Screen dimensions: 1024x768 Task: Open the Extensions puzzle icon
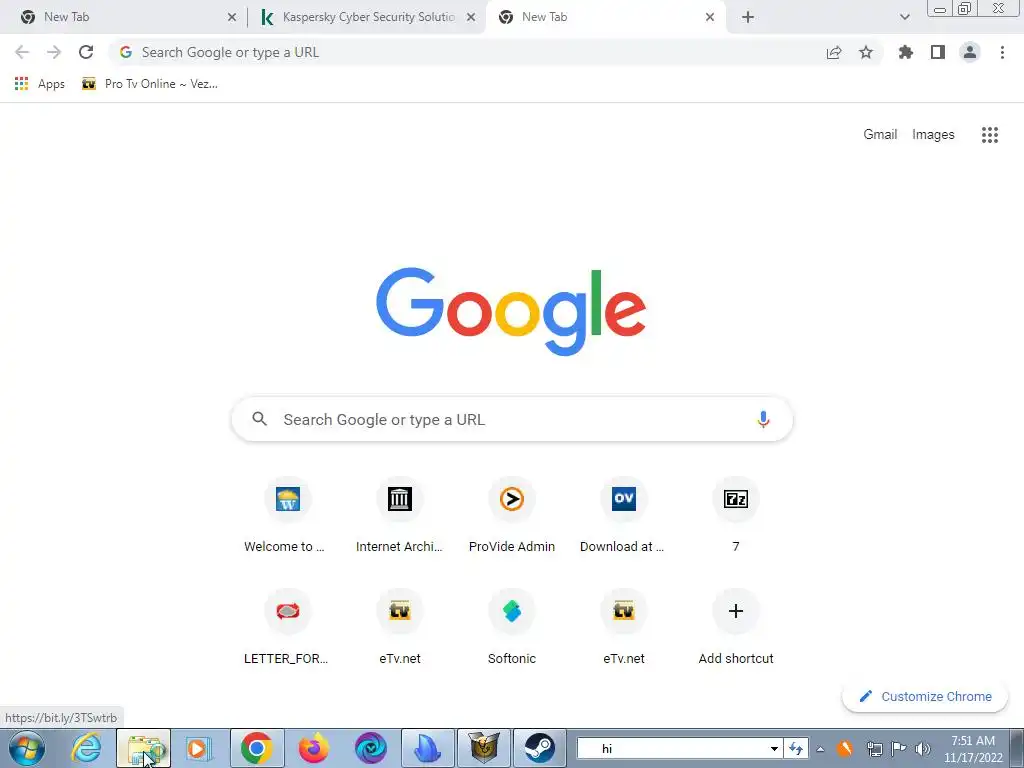906,52
